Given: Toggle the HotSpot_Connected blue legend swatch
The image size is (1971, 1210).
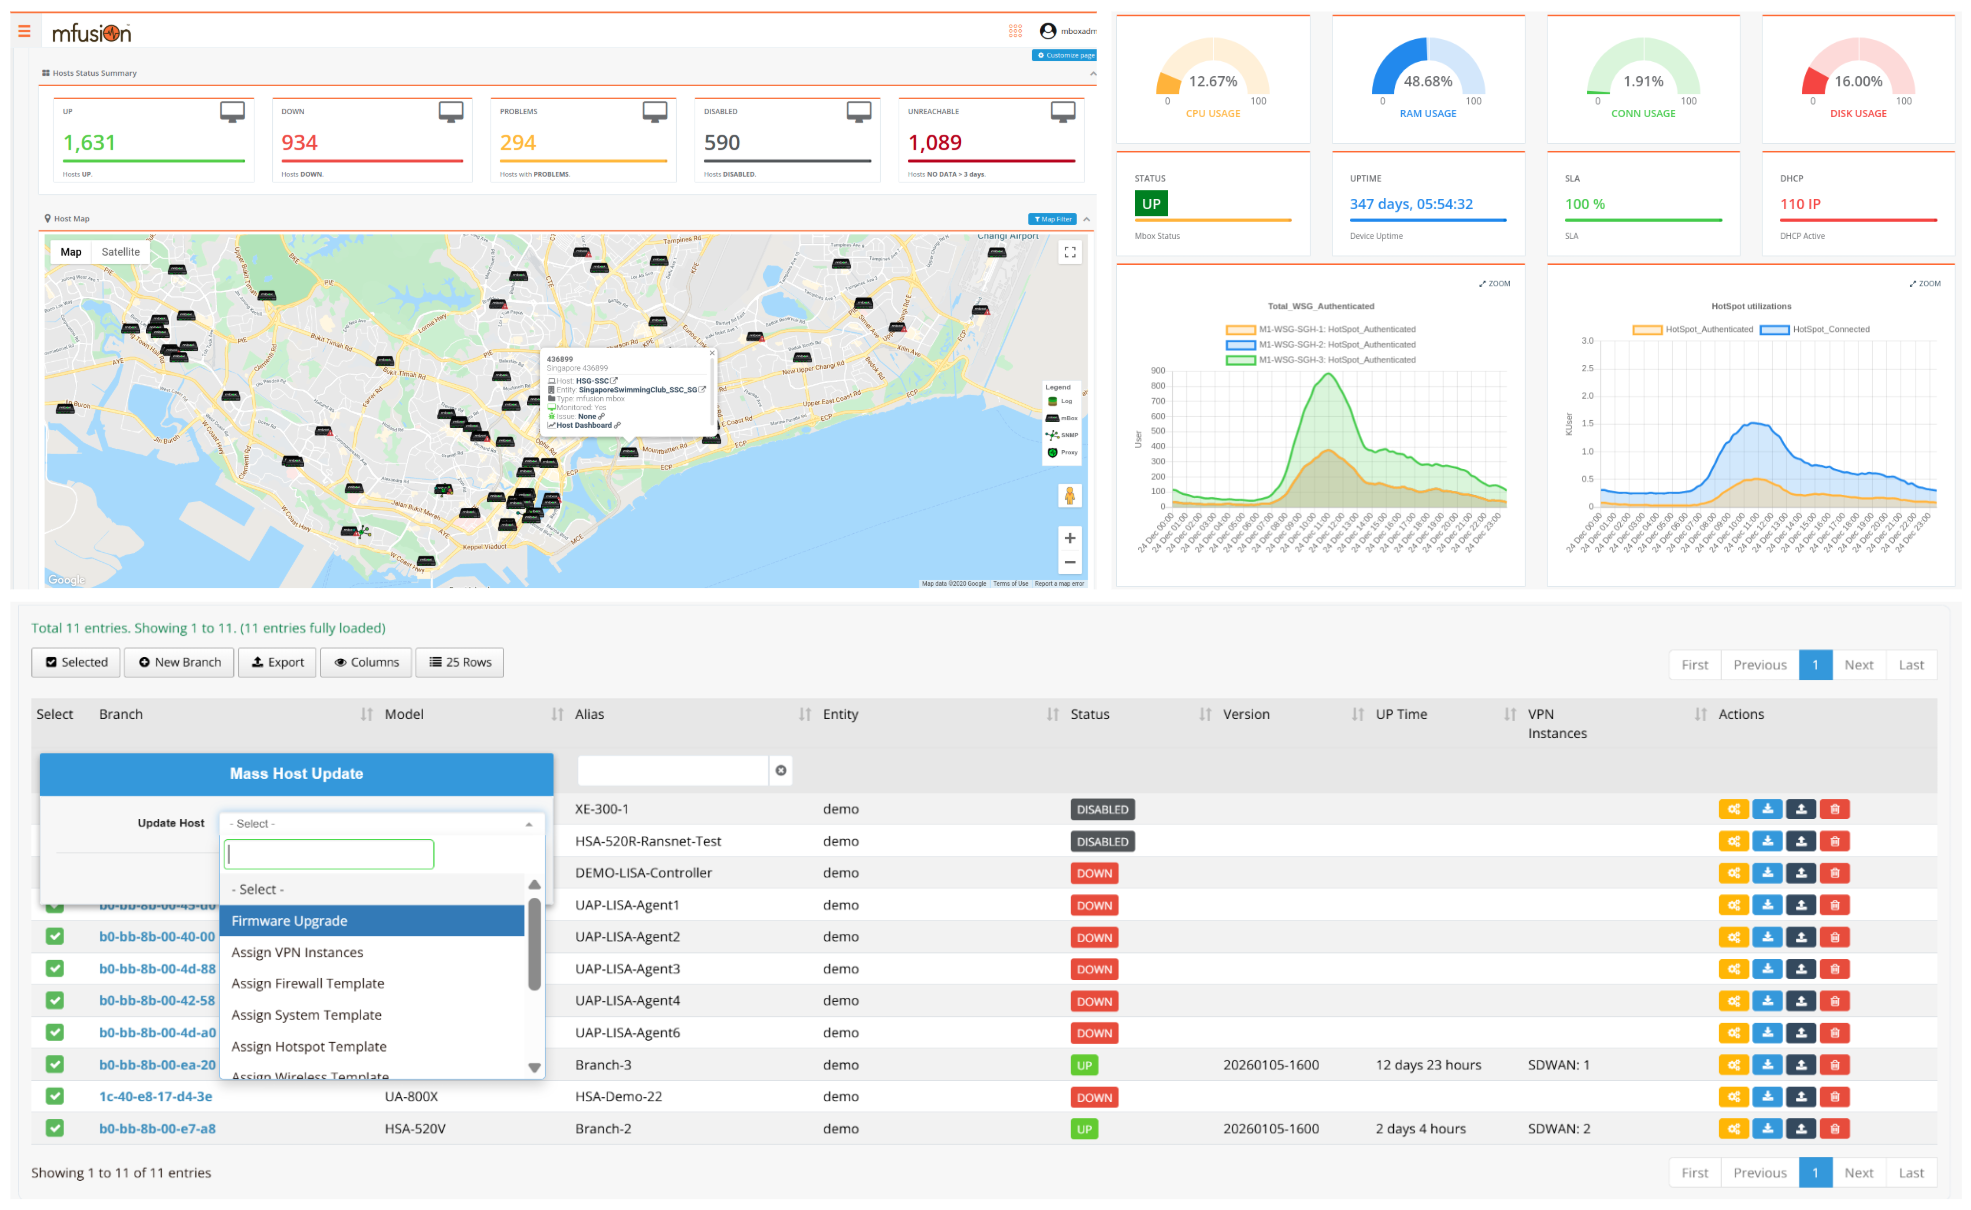Looking at the screenshot, I should [1774, 329].
